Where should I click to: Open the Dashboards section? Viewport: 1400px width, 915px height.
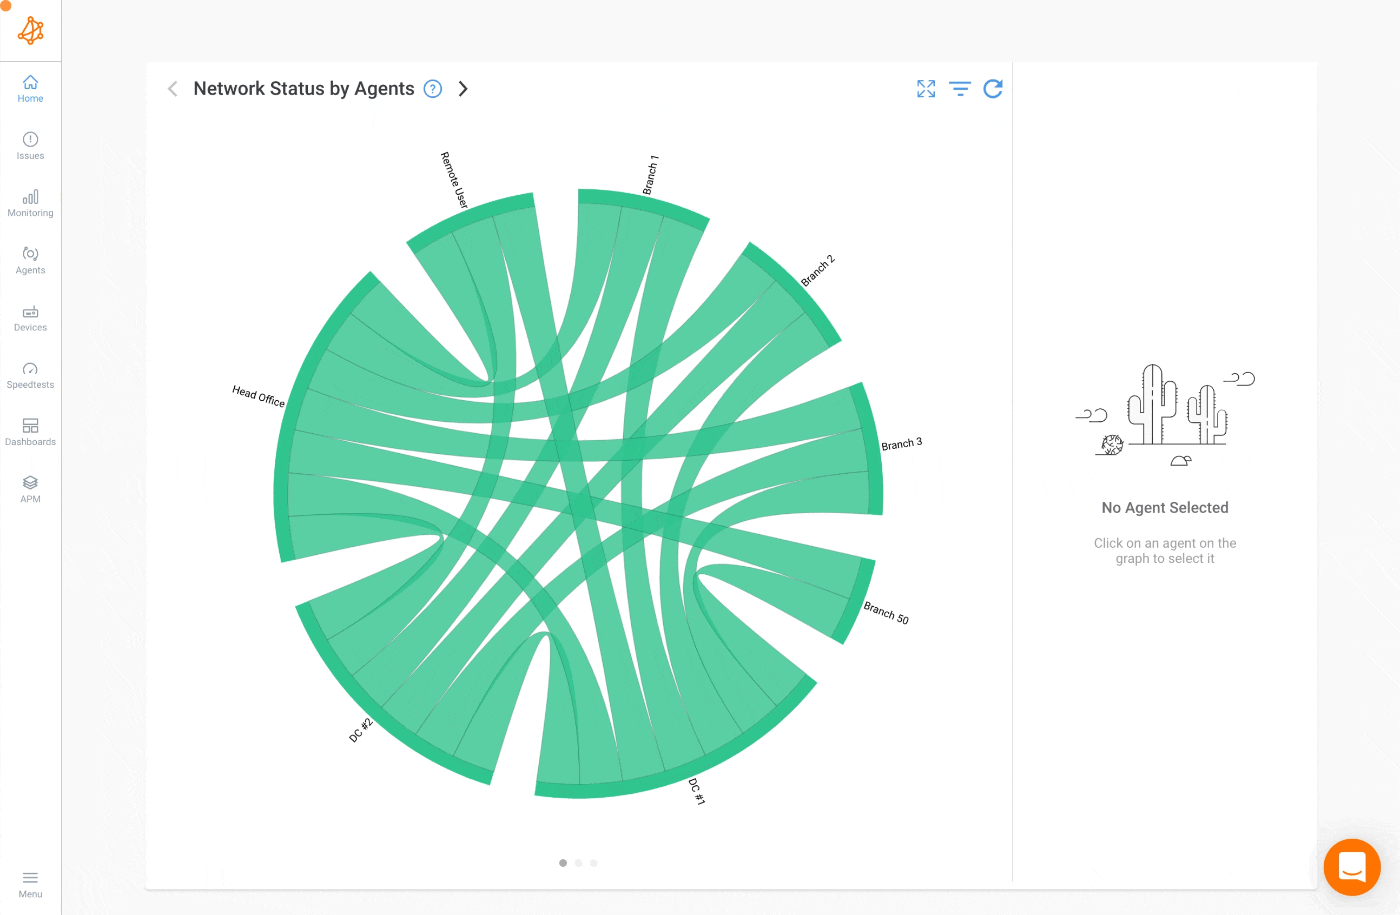tap(30, 432)
